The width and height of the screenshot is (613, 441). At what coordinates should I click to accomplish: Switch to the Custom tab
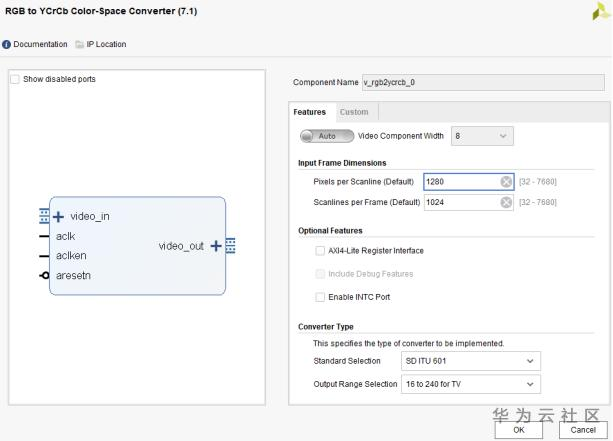[354, 112]
